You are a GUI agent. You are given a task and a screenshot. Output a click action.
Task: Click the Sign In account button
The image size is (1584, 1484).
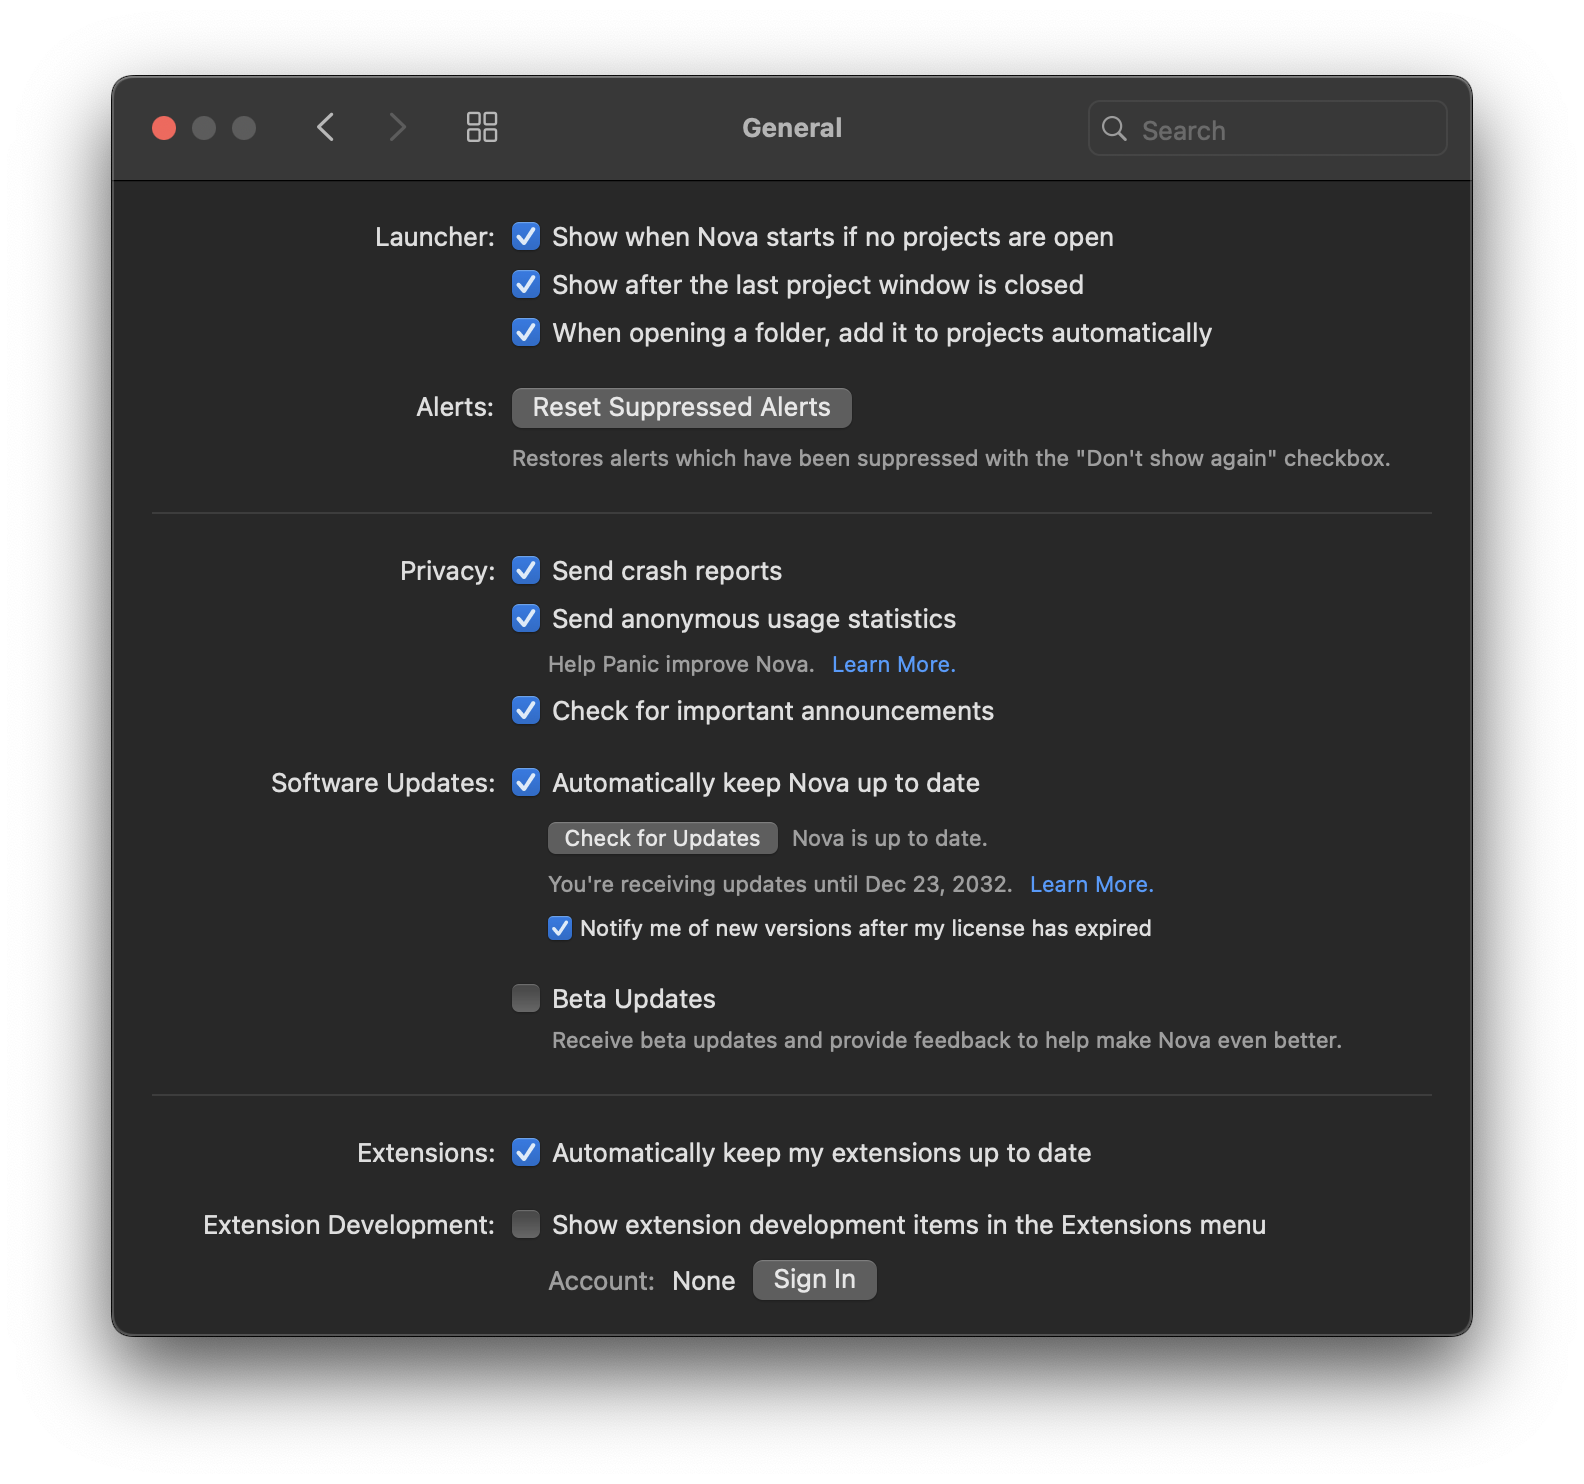point(814,1280)
